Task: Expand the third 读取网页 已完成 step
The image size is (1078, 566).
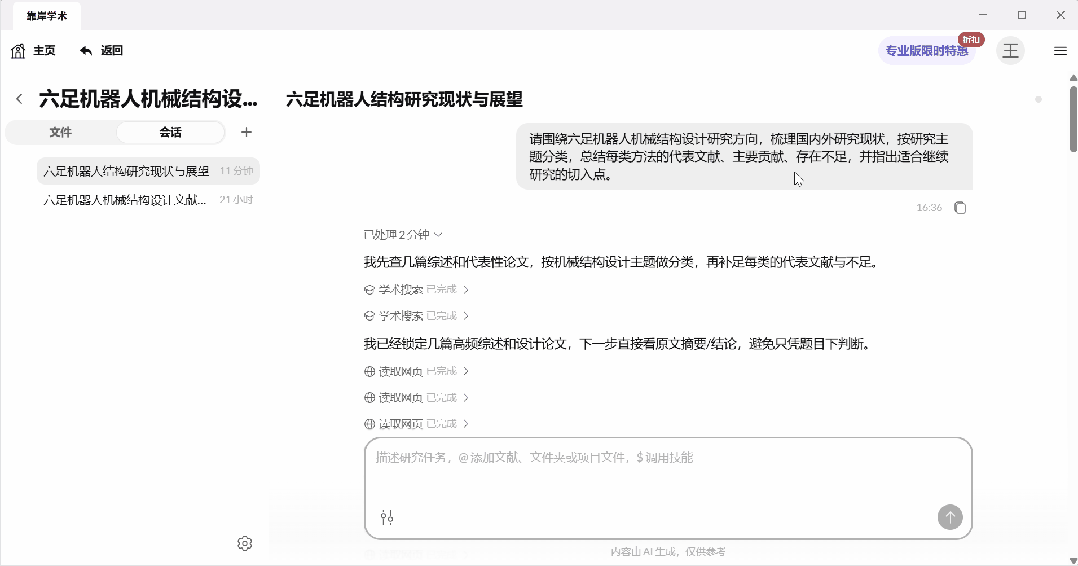Action: point(416,424)
